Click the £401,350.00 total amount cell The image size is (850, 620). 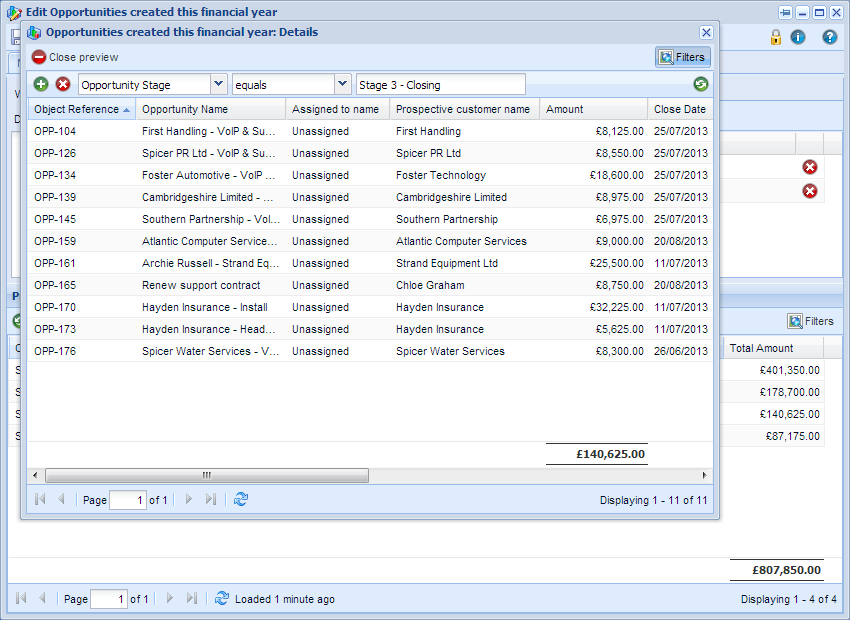tap(789, 370)
